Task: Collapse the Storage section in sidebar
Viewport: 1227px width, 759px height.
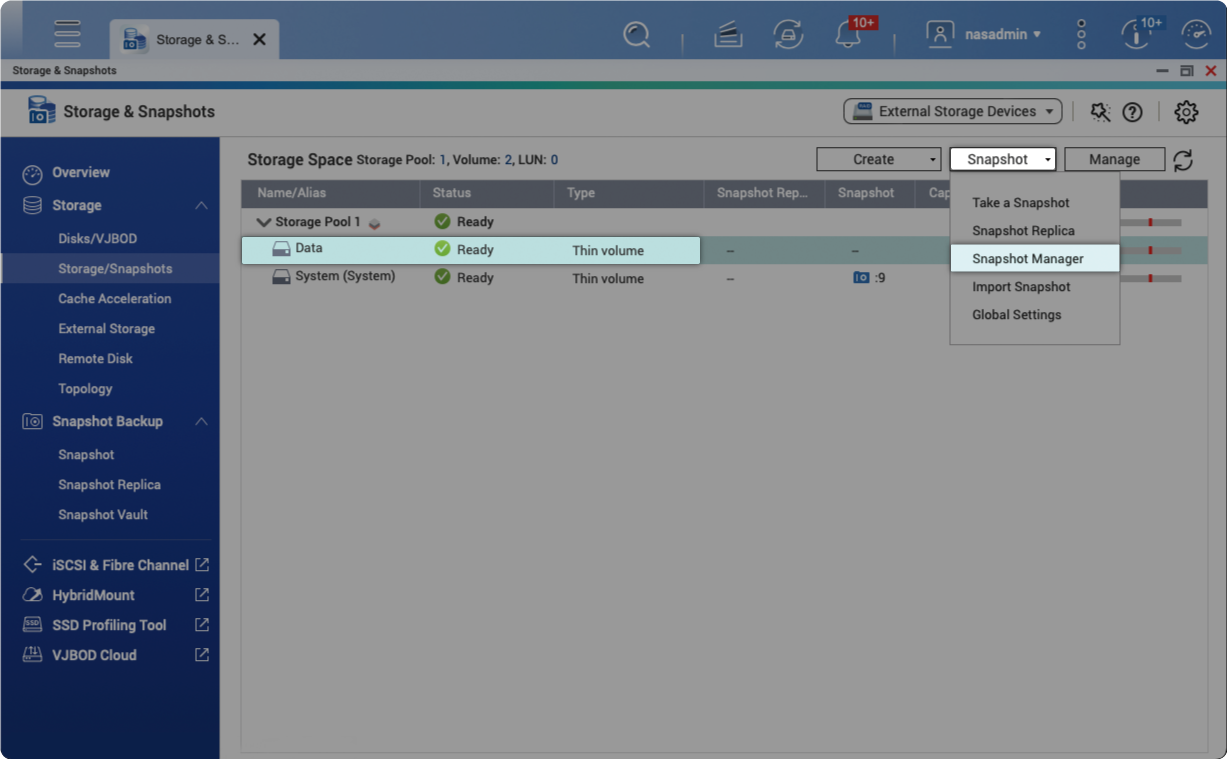Action: (x=201, y=205)
